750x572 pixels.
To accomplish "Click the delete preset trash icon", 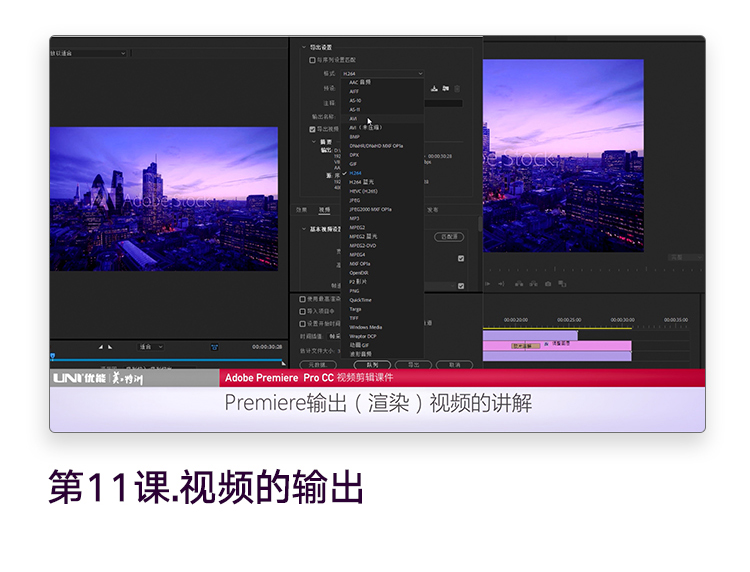I will point(457,88).
